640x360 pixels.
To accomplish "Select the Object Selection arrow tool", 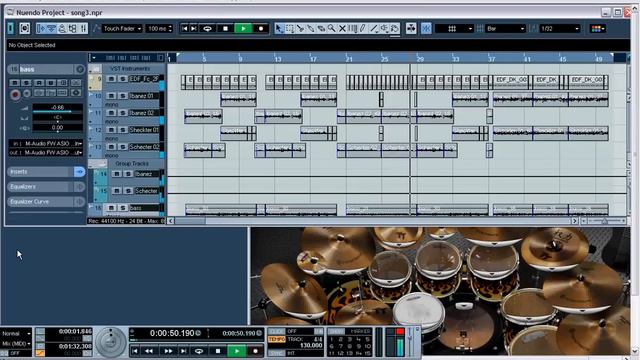I will pos(279,29).
